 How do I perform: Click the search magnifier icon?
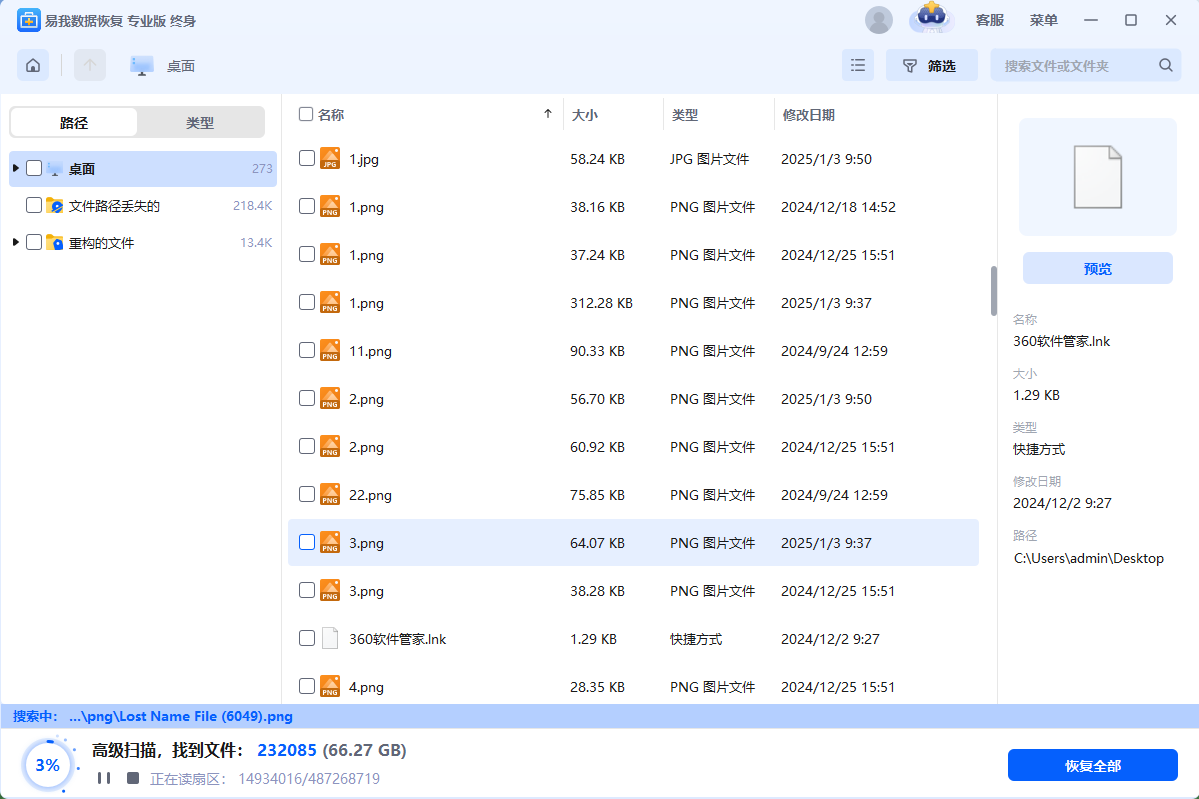click(x=1165, y=66)
